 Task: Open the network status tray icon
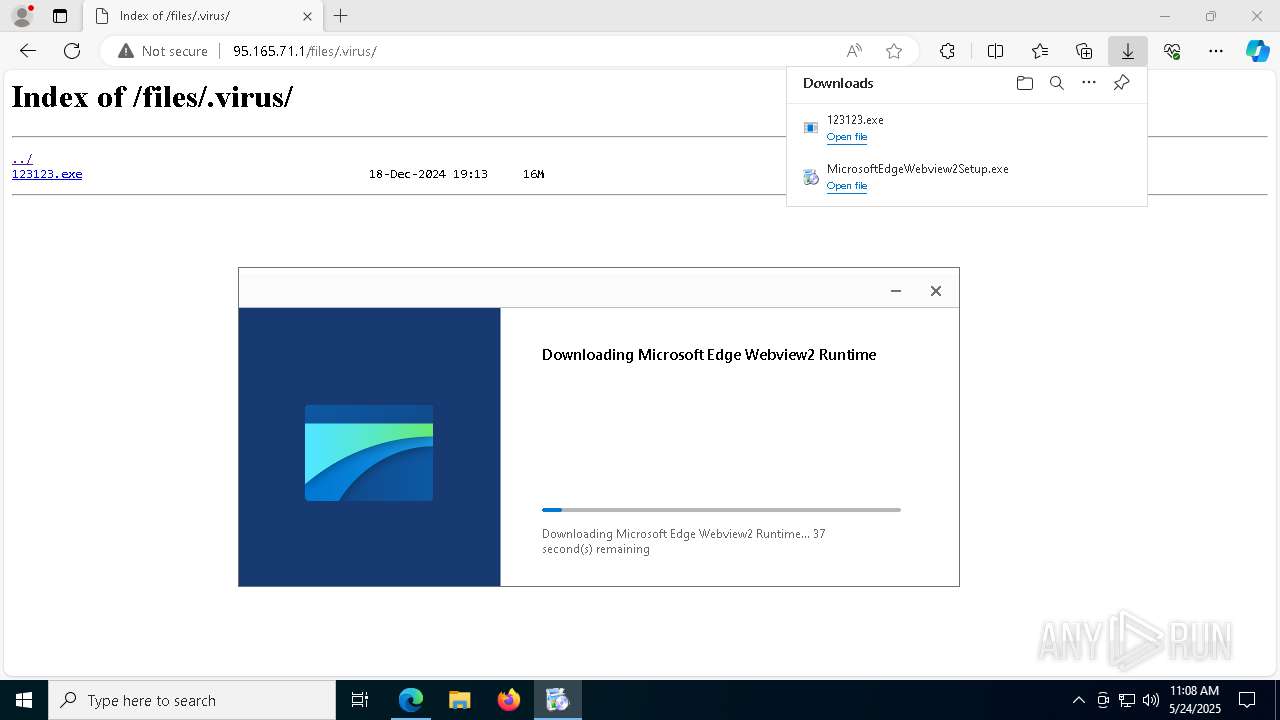pos(1127,700)
